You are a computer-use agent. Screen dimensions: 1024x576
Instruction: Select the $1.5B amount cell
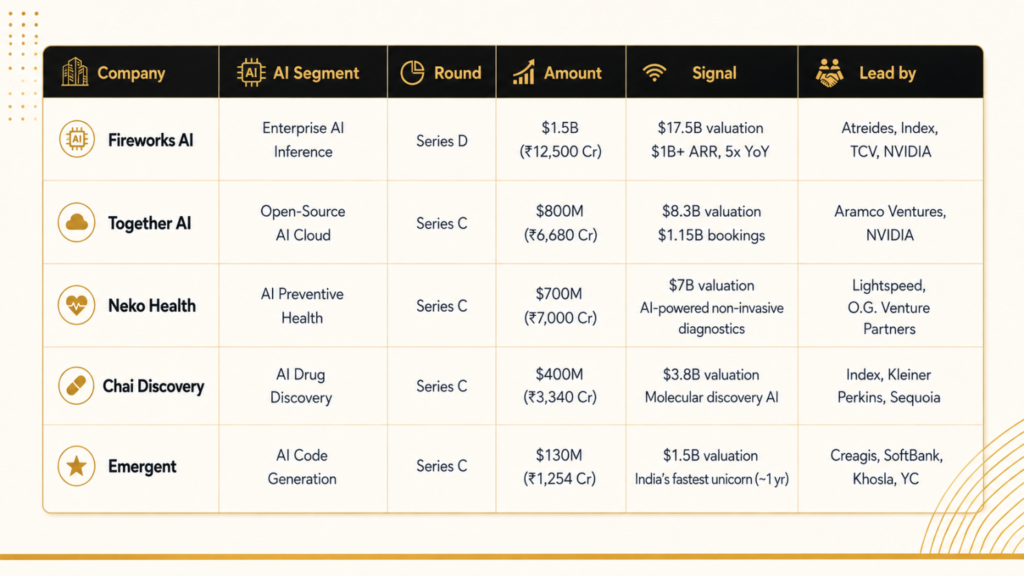[560, 140]
